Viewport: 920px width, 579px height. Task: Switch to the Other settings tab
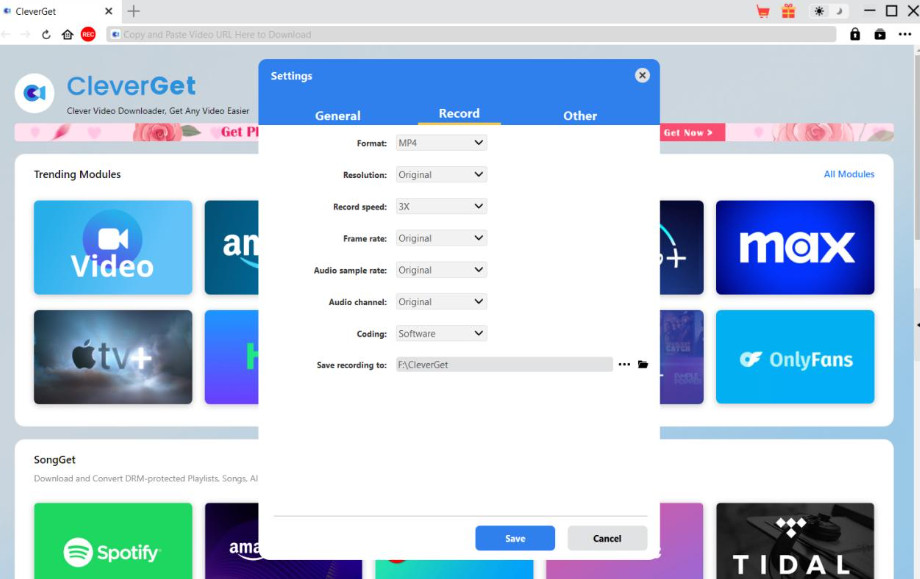580,116
